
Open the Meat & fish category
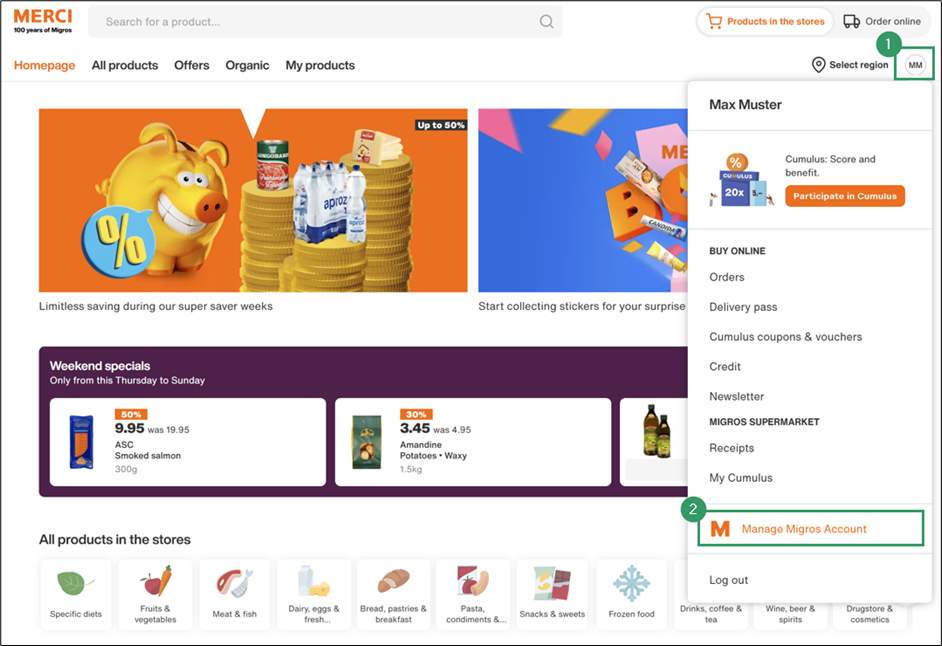pos(234,594)
